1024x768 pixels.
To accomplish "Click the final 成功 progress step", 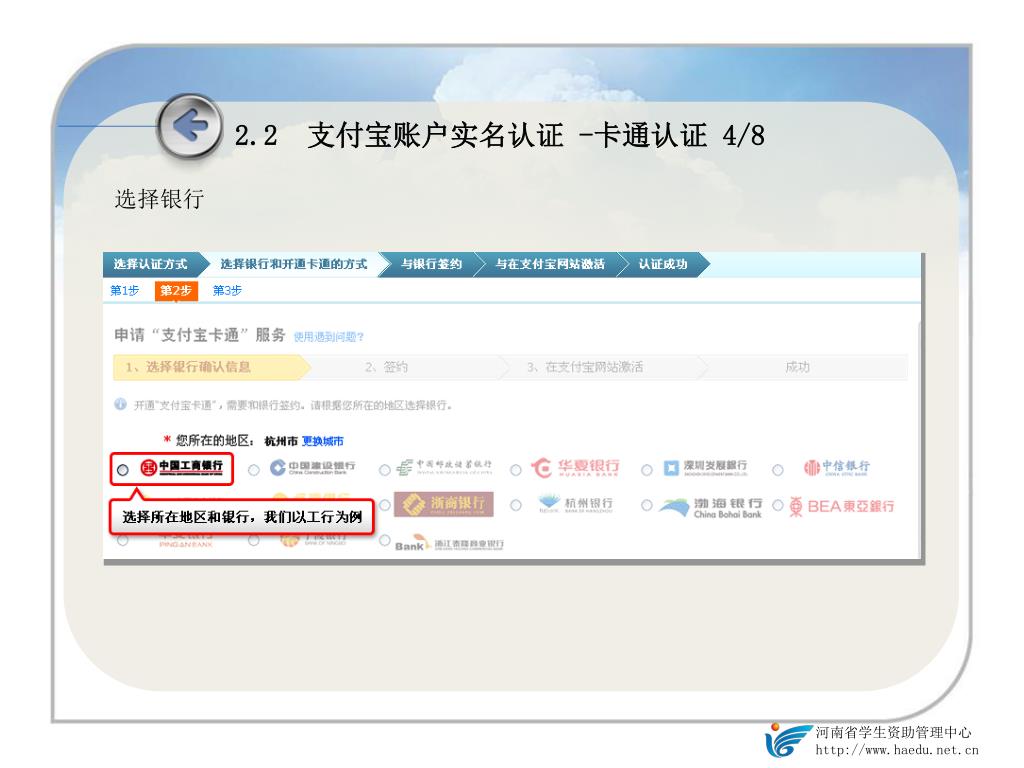I will tap(797, 367).
